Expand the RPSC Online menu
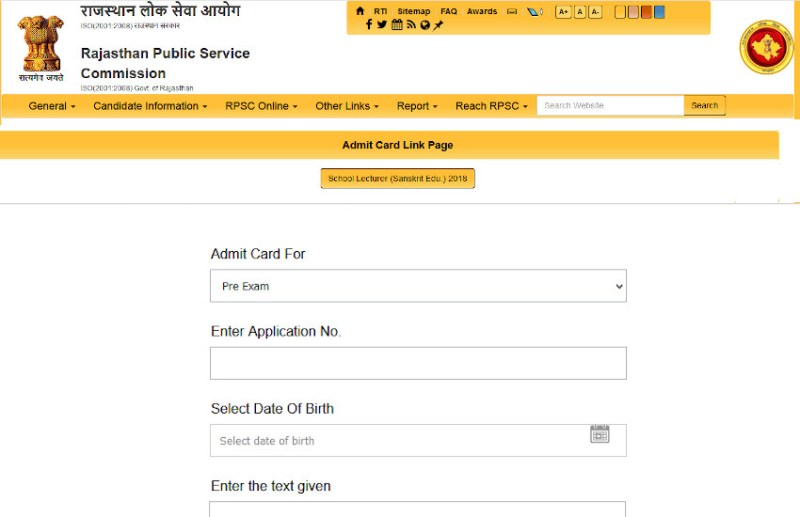Image resolution: width=800 pixels, height=517 pixels. point(261,106)
